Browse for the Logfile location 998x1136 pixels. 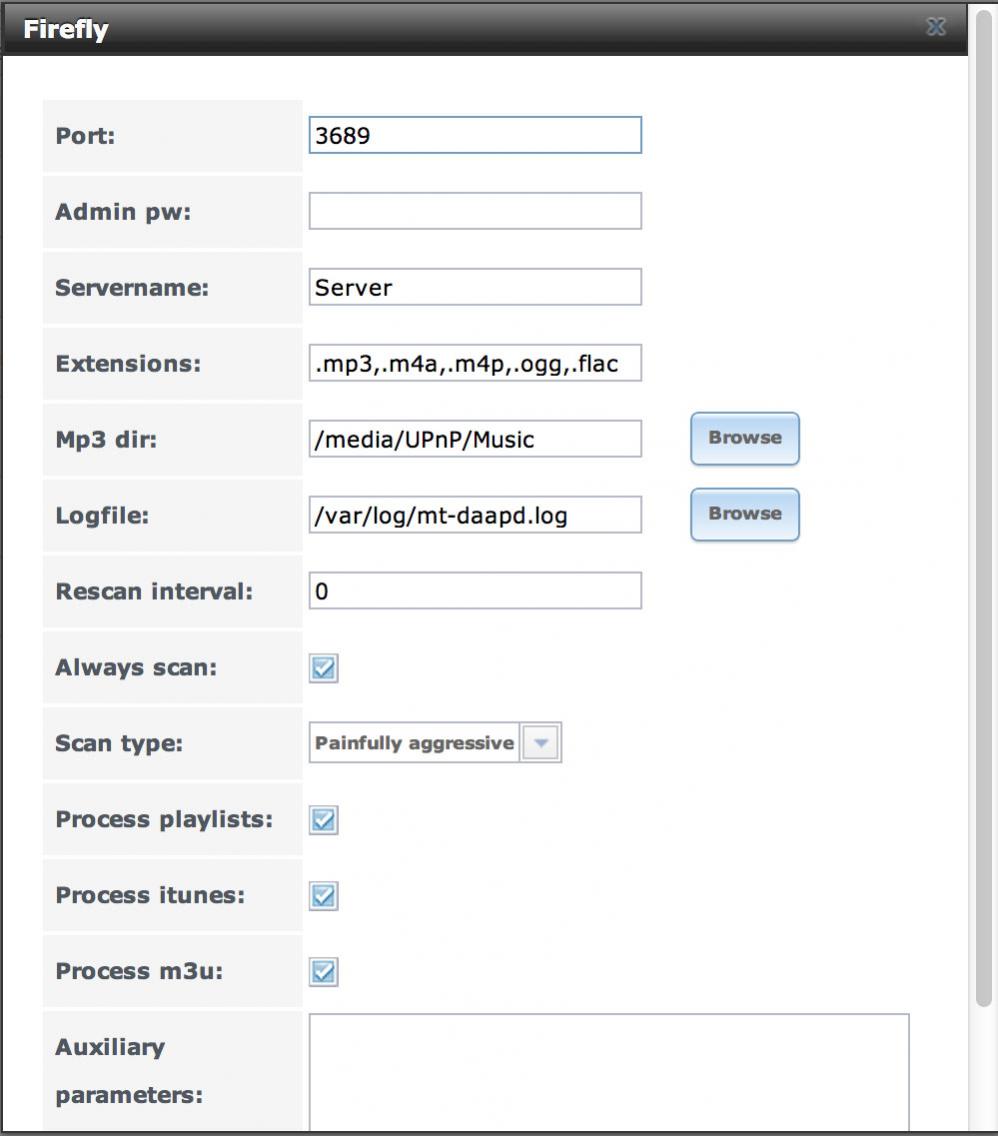(745, 514)
